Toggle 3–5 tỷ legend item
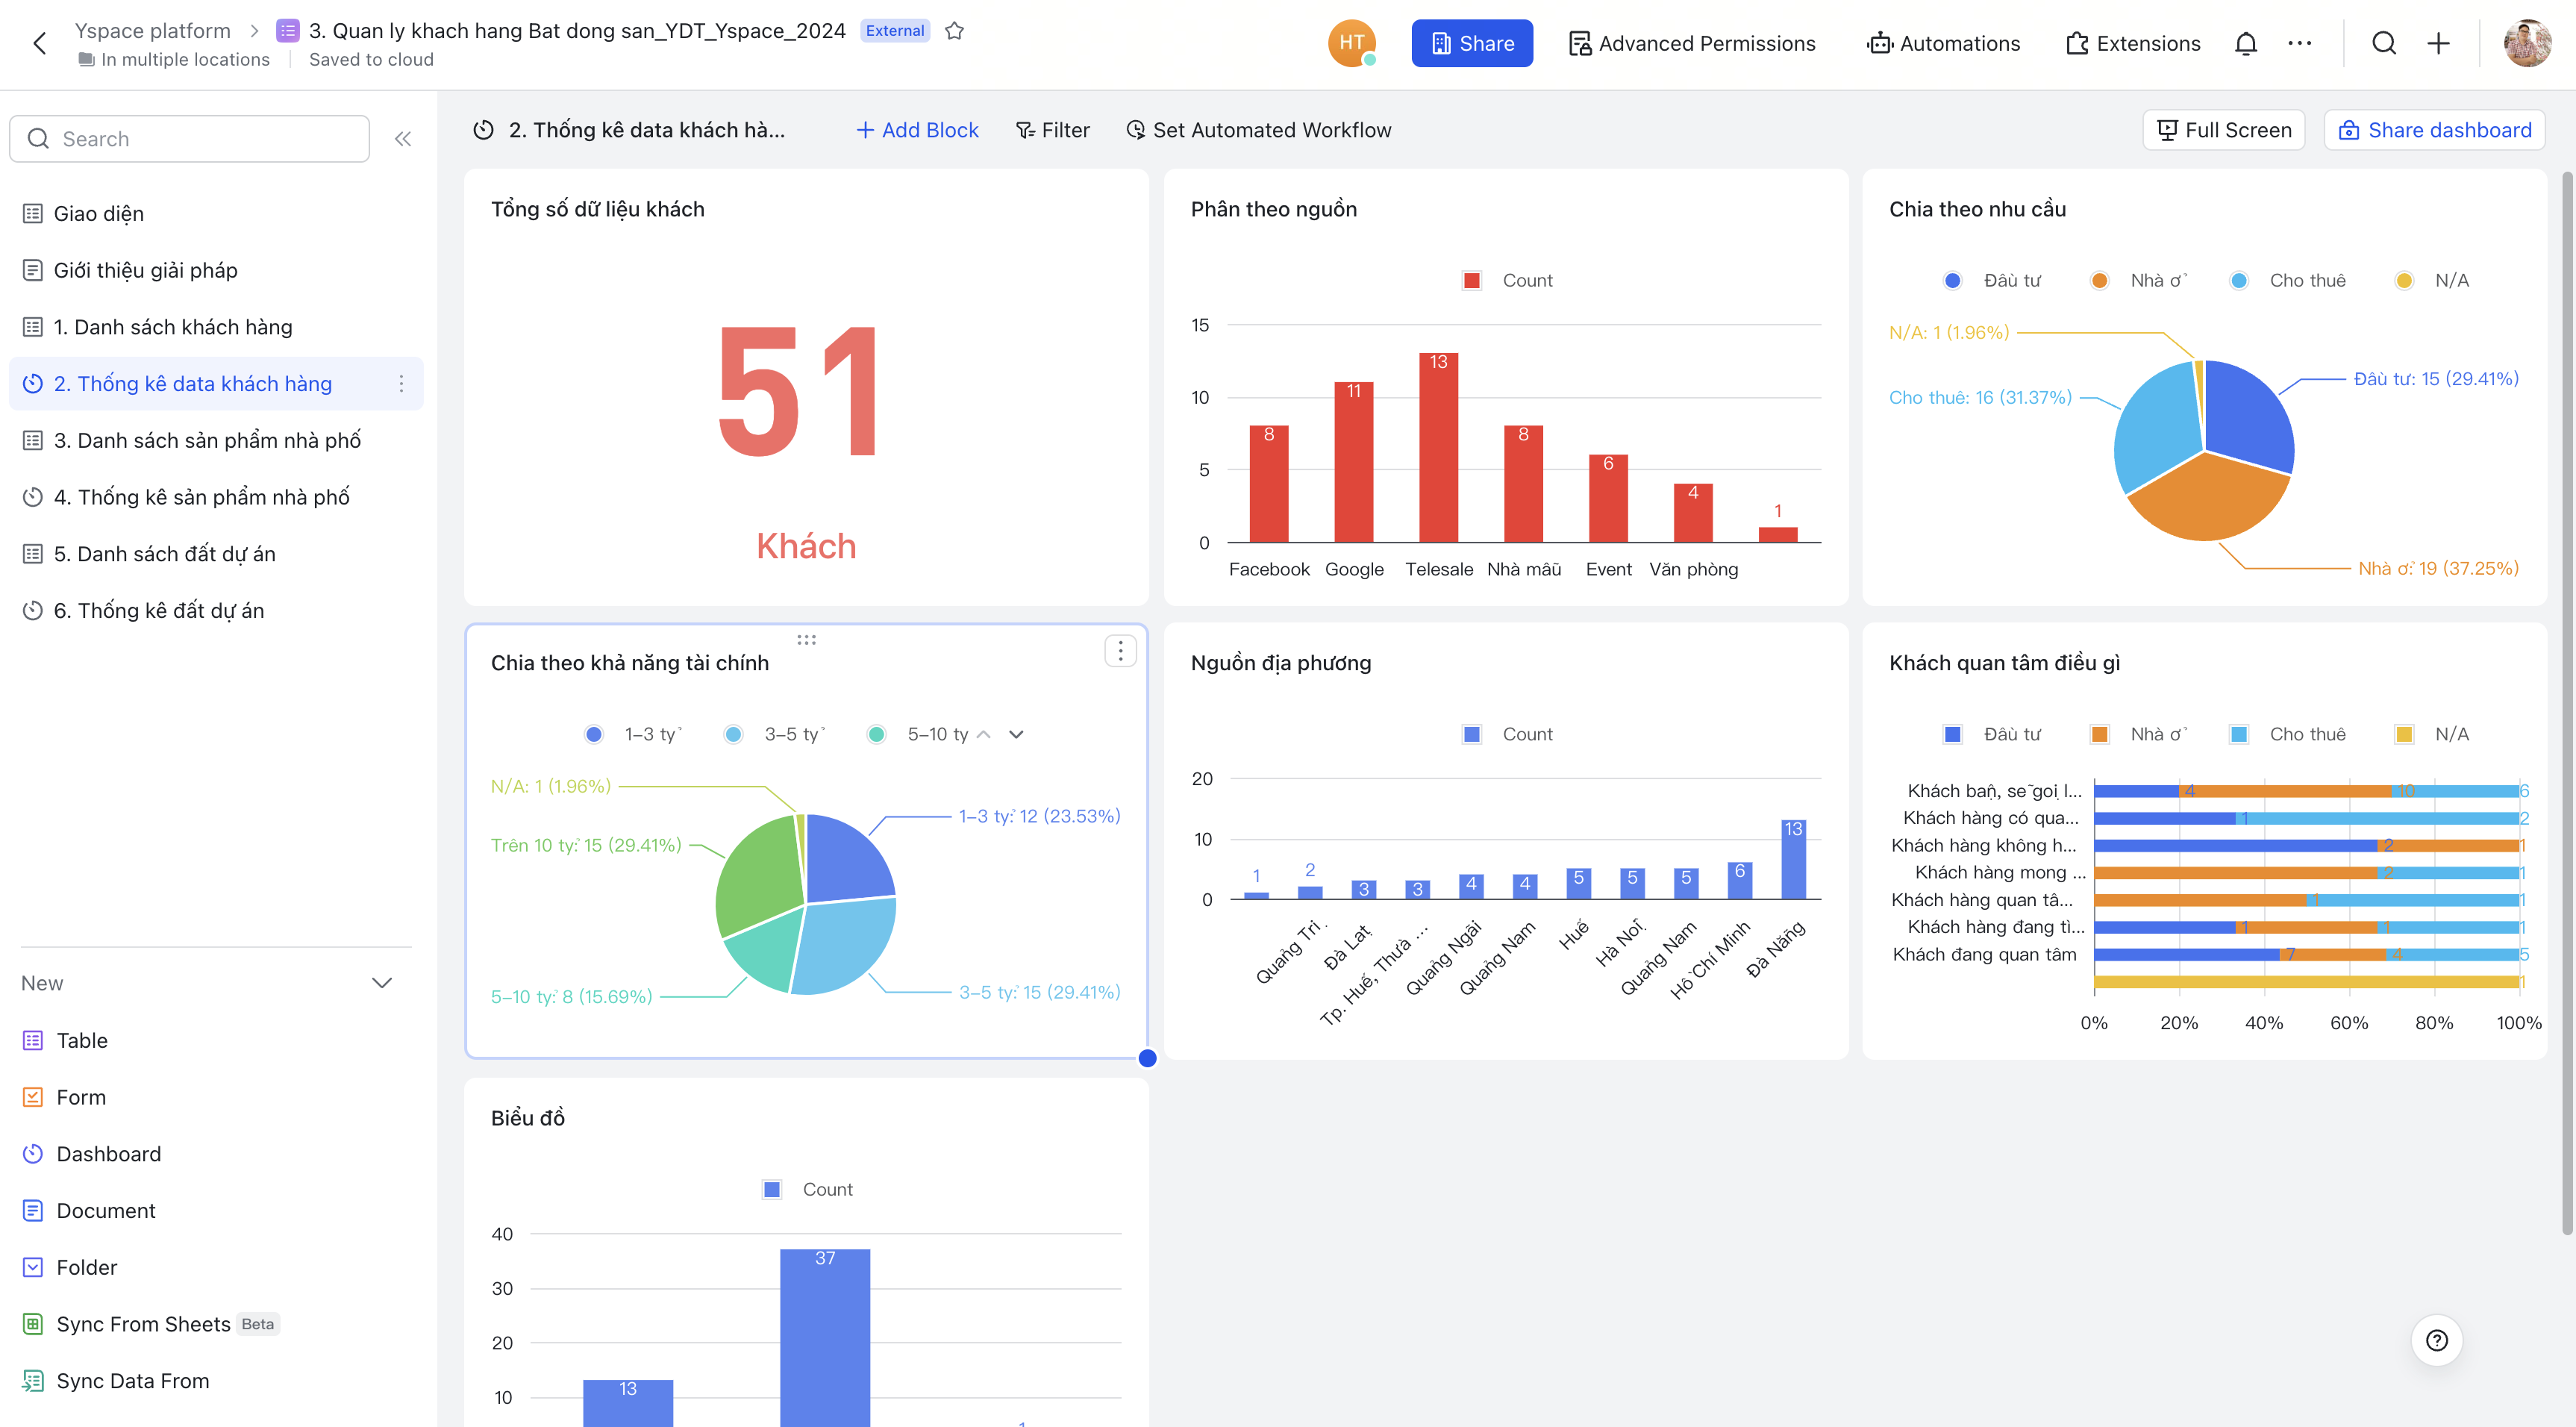The image size is (2576, 1427). (x=775, y=734)
